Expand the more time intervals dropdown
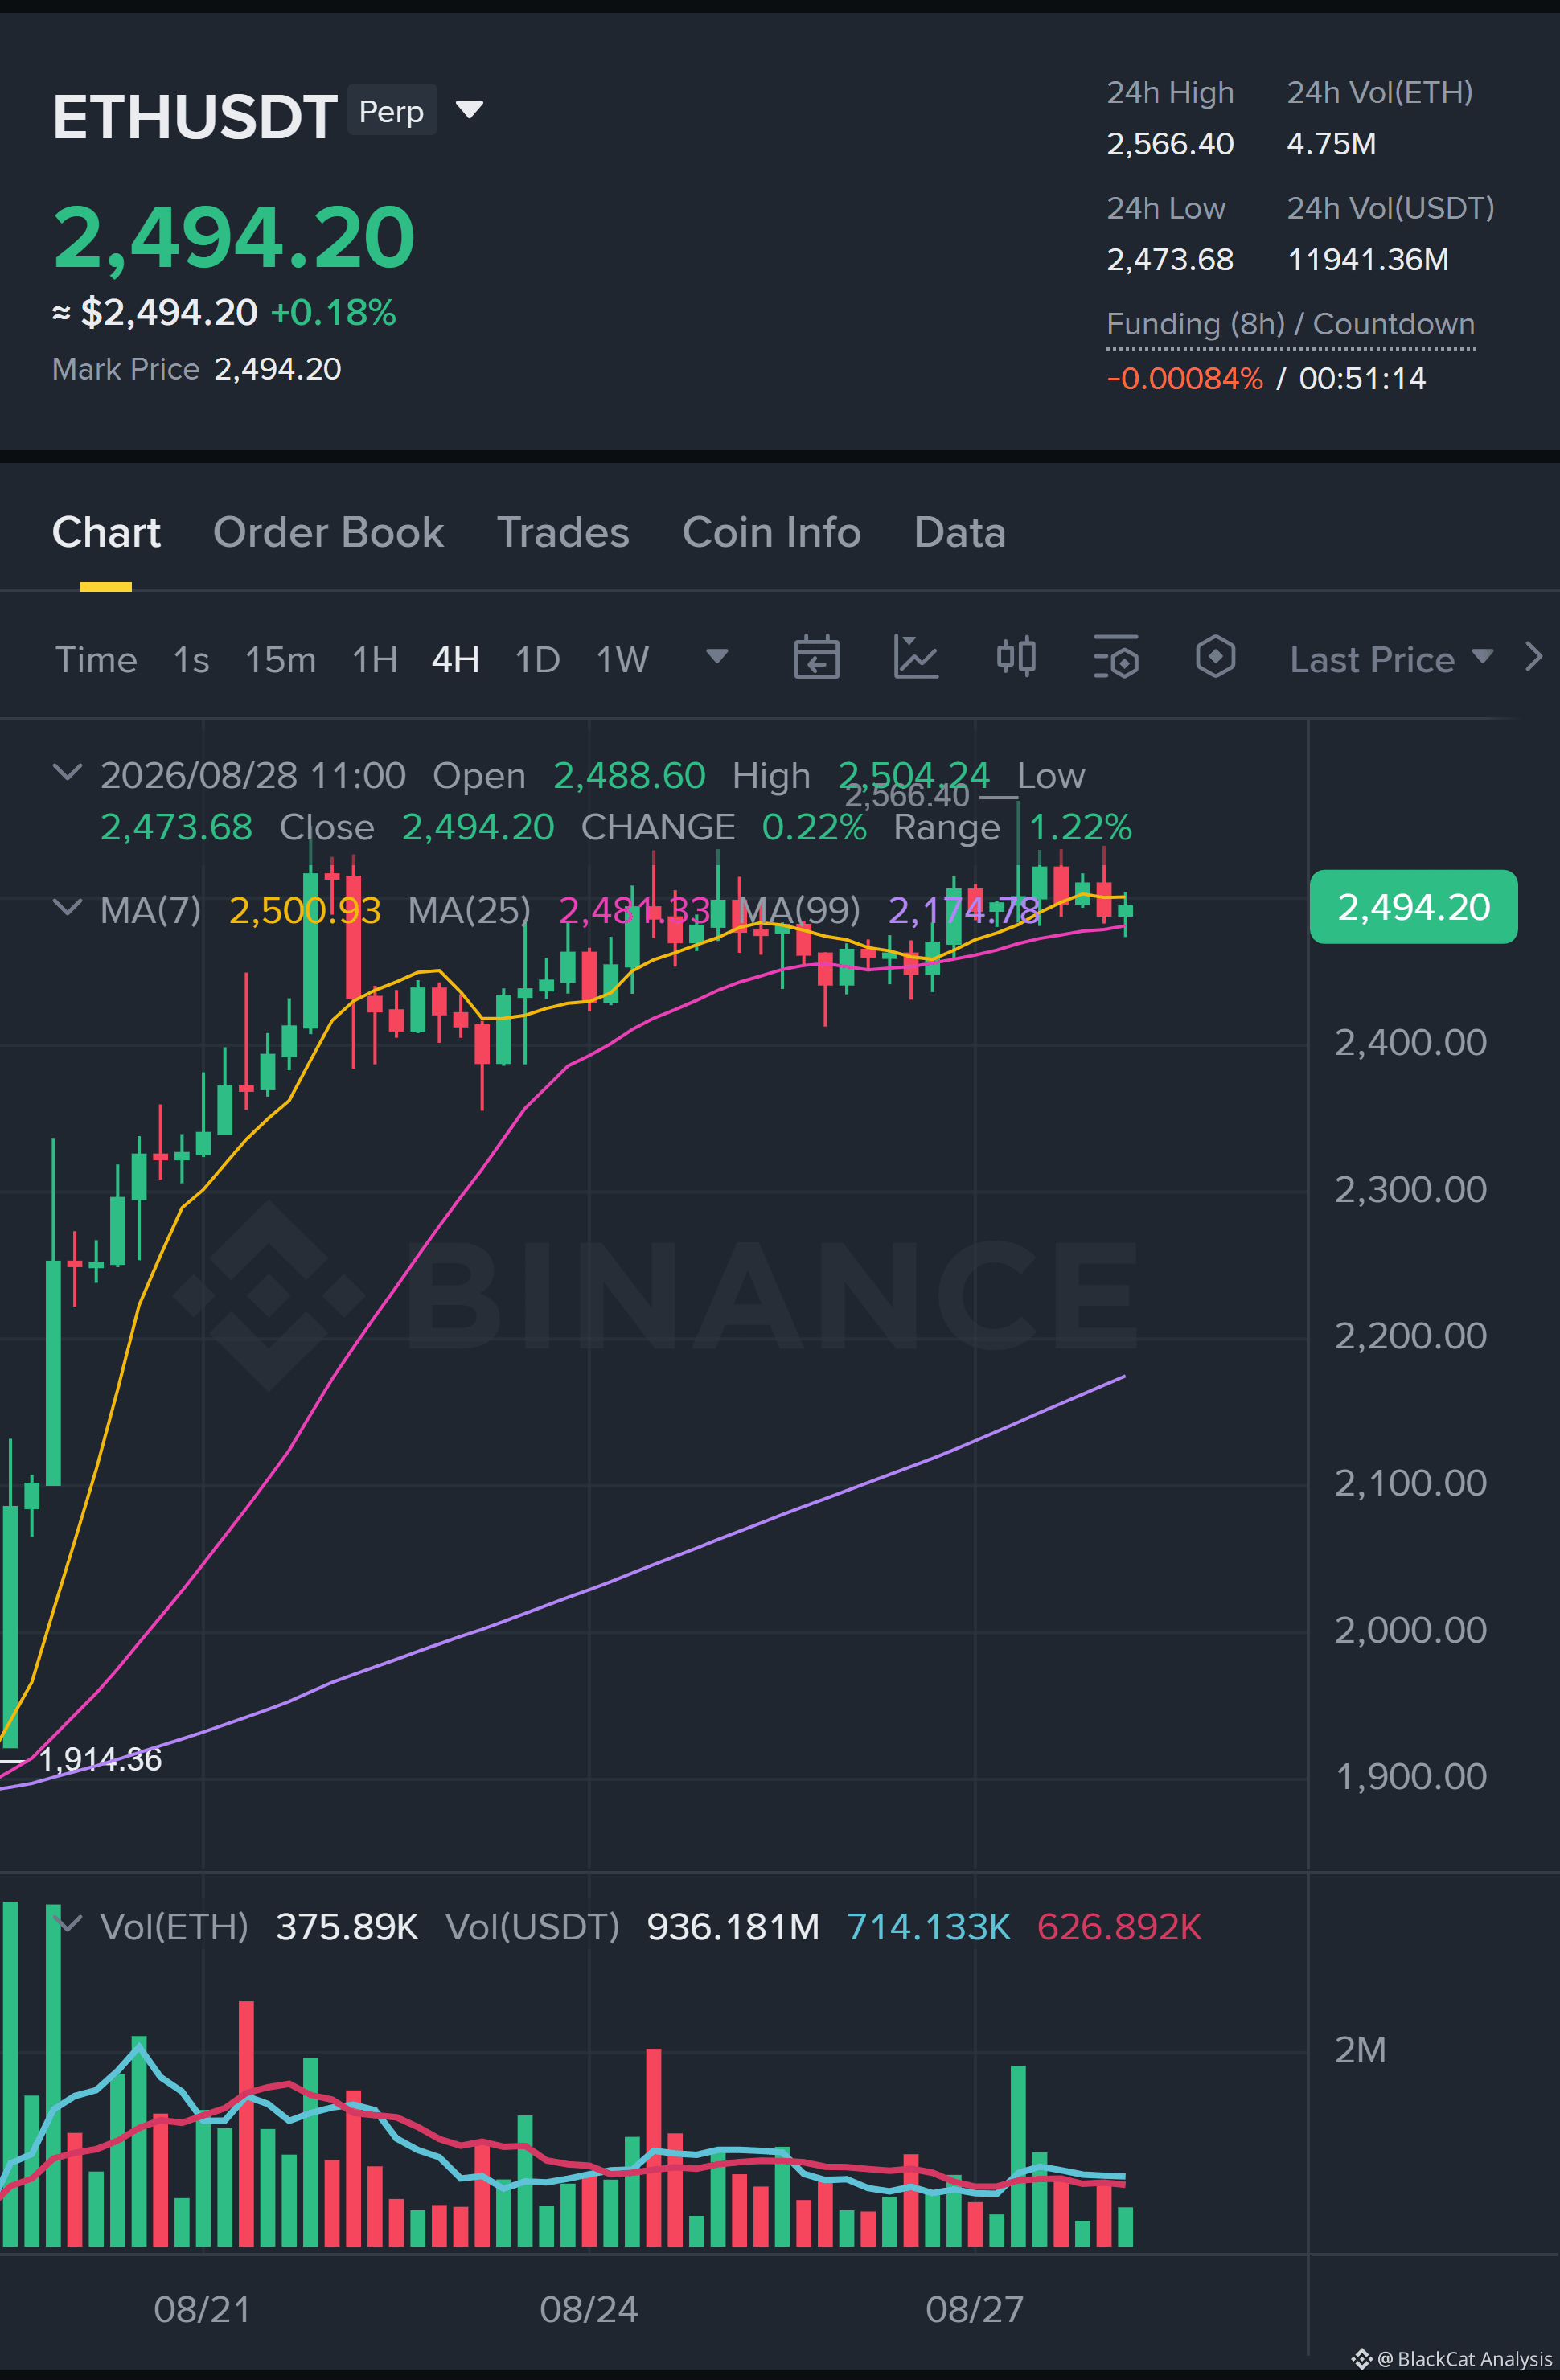Image resolution: width=1560 pixels, height=2380 pixels. coord(717,657)
